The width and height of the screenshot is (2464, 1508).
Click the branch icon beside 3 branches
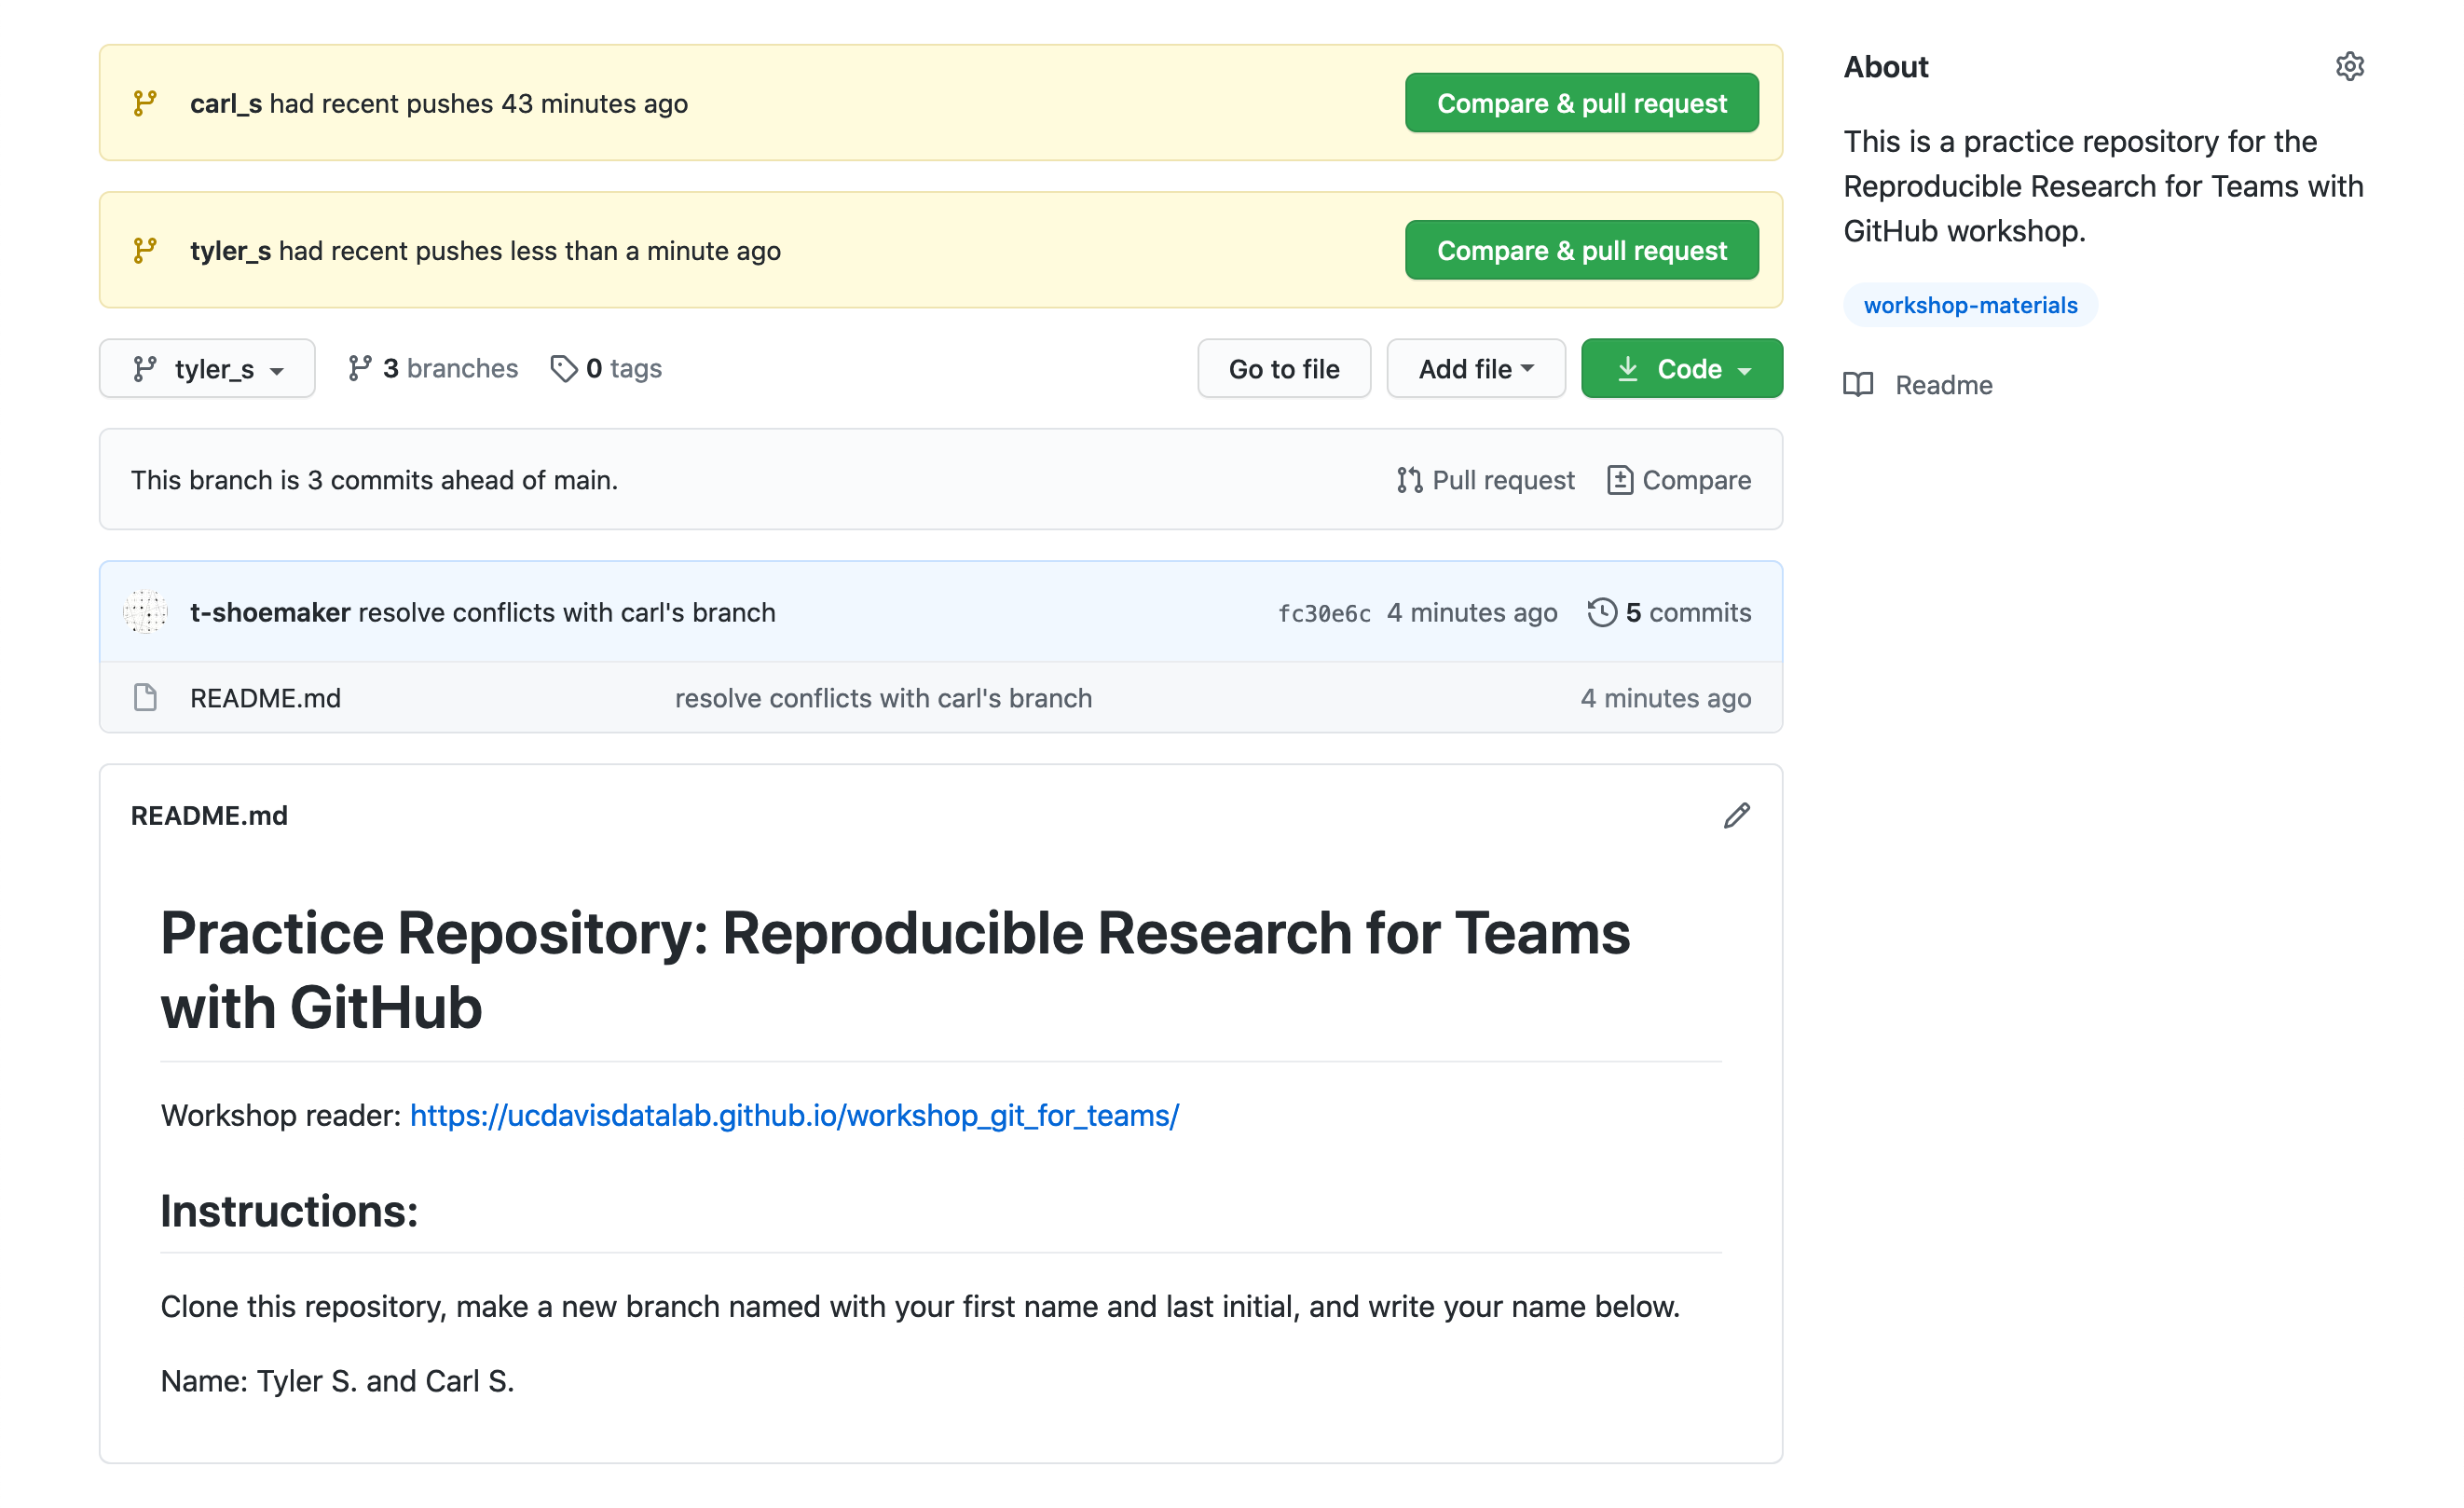click(x=360, y=369)
